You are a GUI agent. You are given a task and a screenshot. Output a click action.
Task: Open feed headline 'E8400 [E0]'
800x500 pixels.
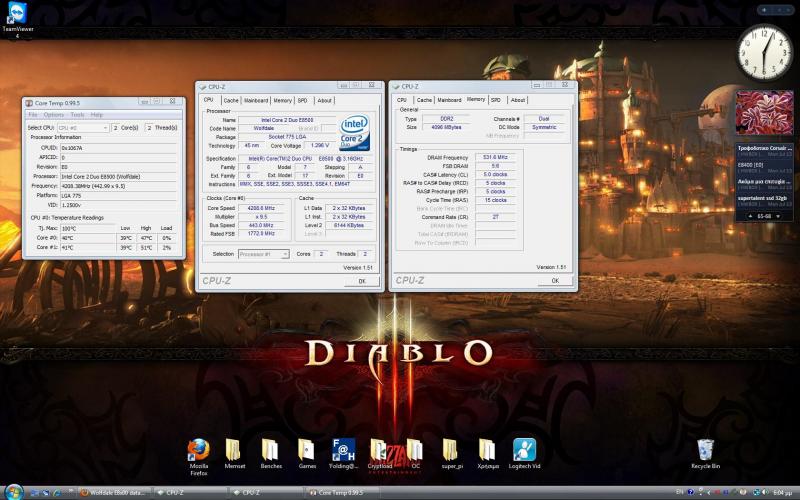(763, 167)
